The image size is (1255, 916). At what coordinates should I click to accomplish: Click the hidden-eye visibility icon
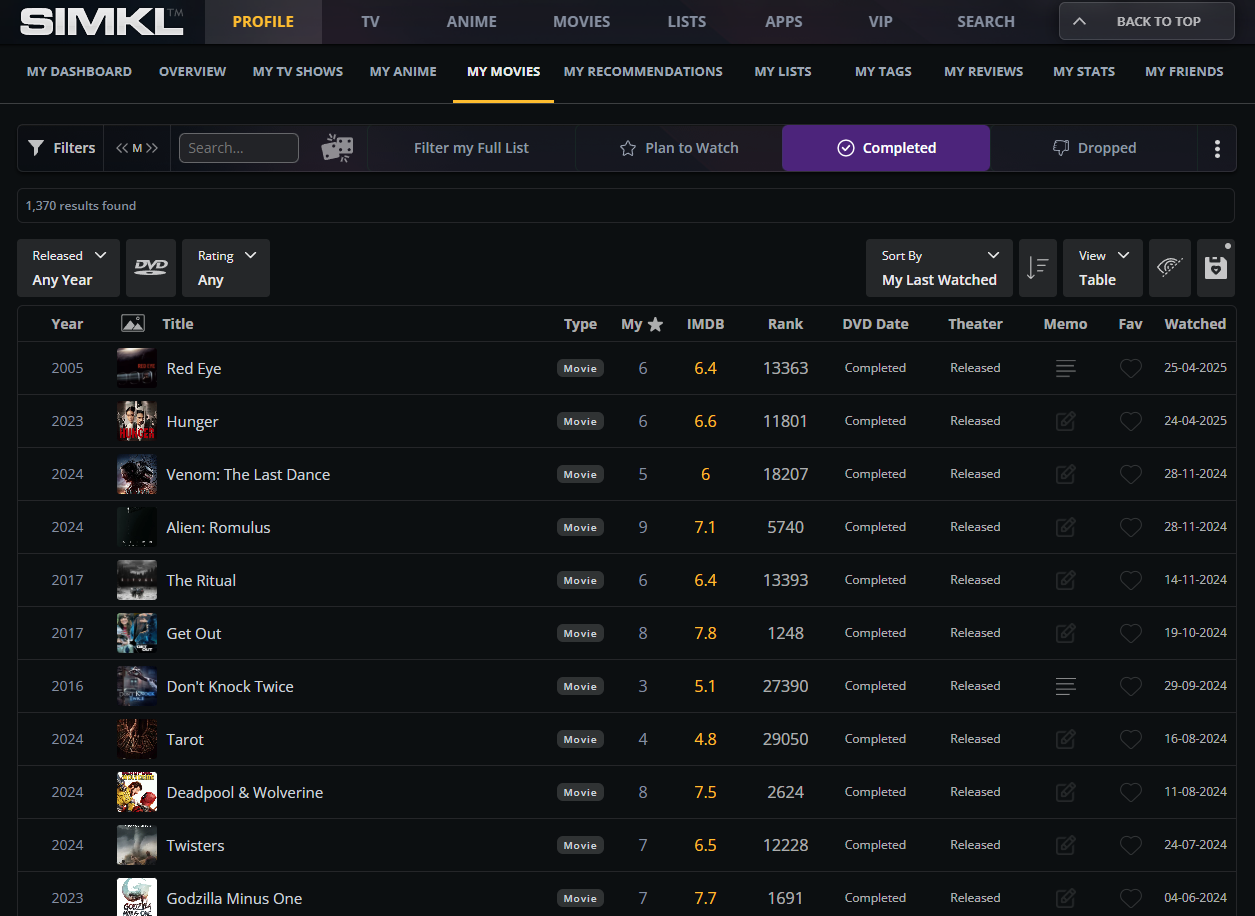(x=1169, y=267)
